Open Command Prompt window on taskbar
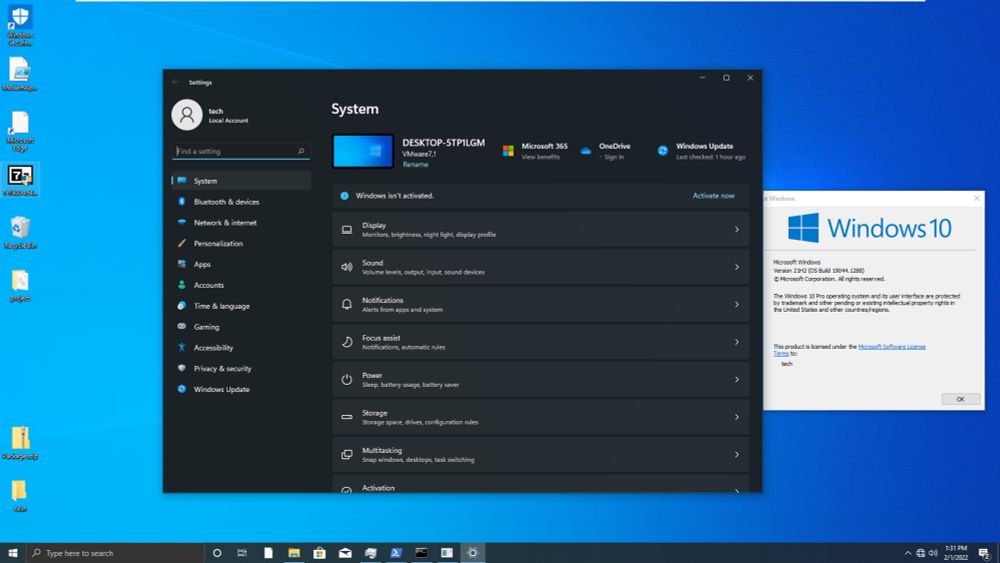Image resolution: width=1000 pixels, height=563 pixels. coord(422,553)
